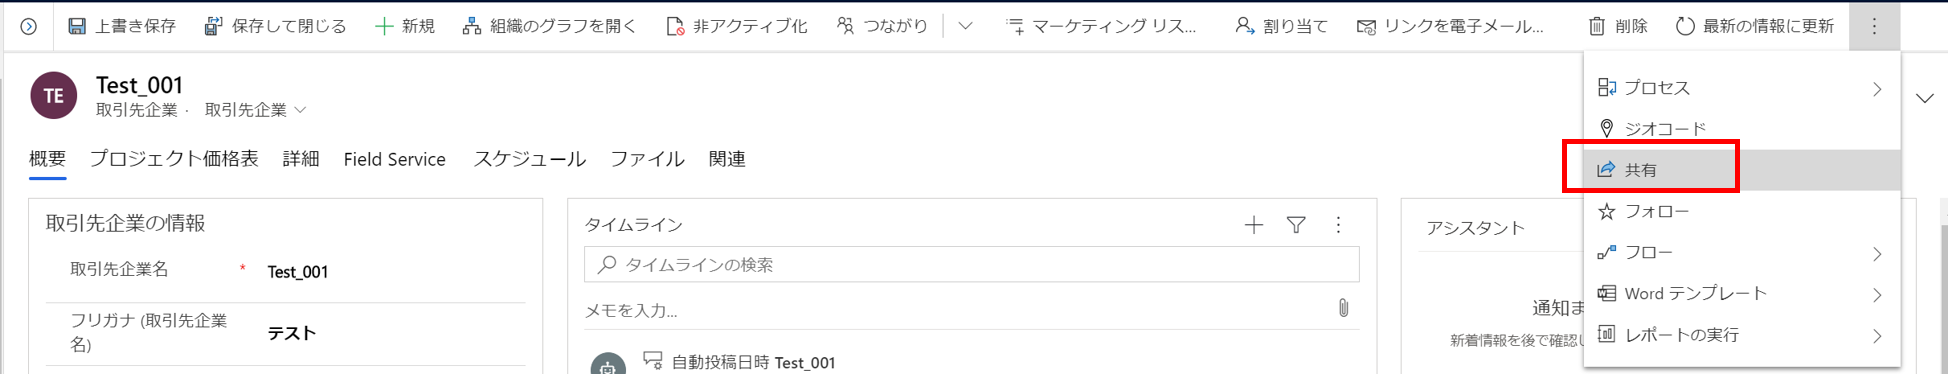Screen dimensions: 1948x374
Task: Click 最新の情報に更新 refresh icon
Action: [1685, 26]
